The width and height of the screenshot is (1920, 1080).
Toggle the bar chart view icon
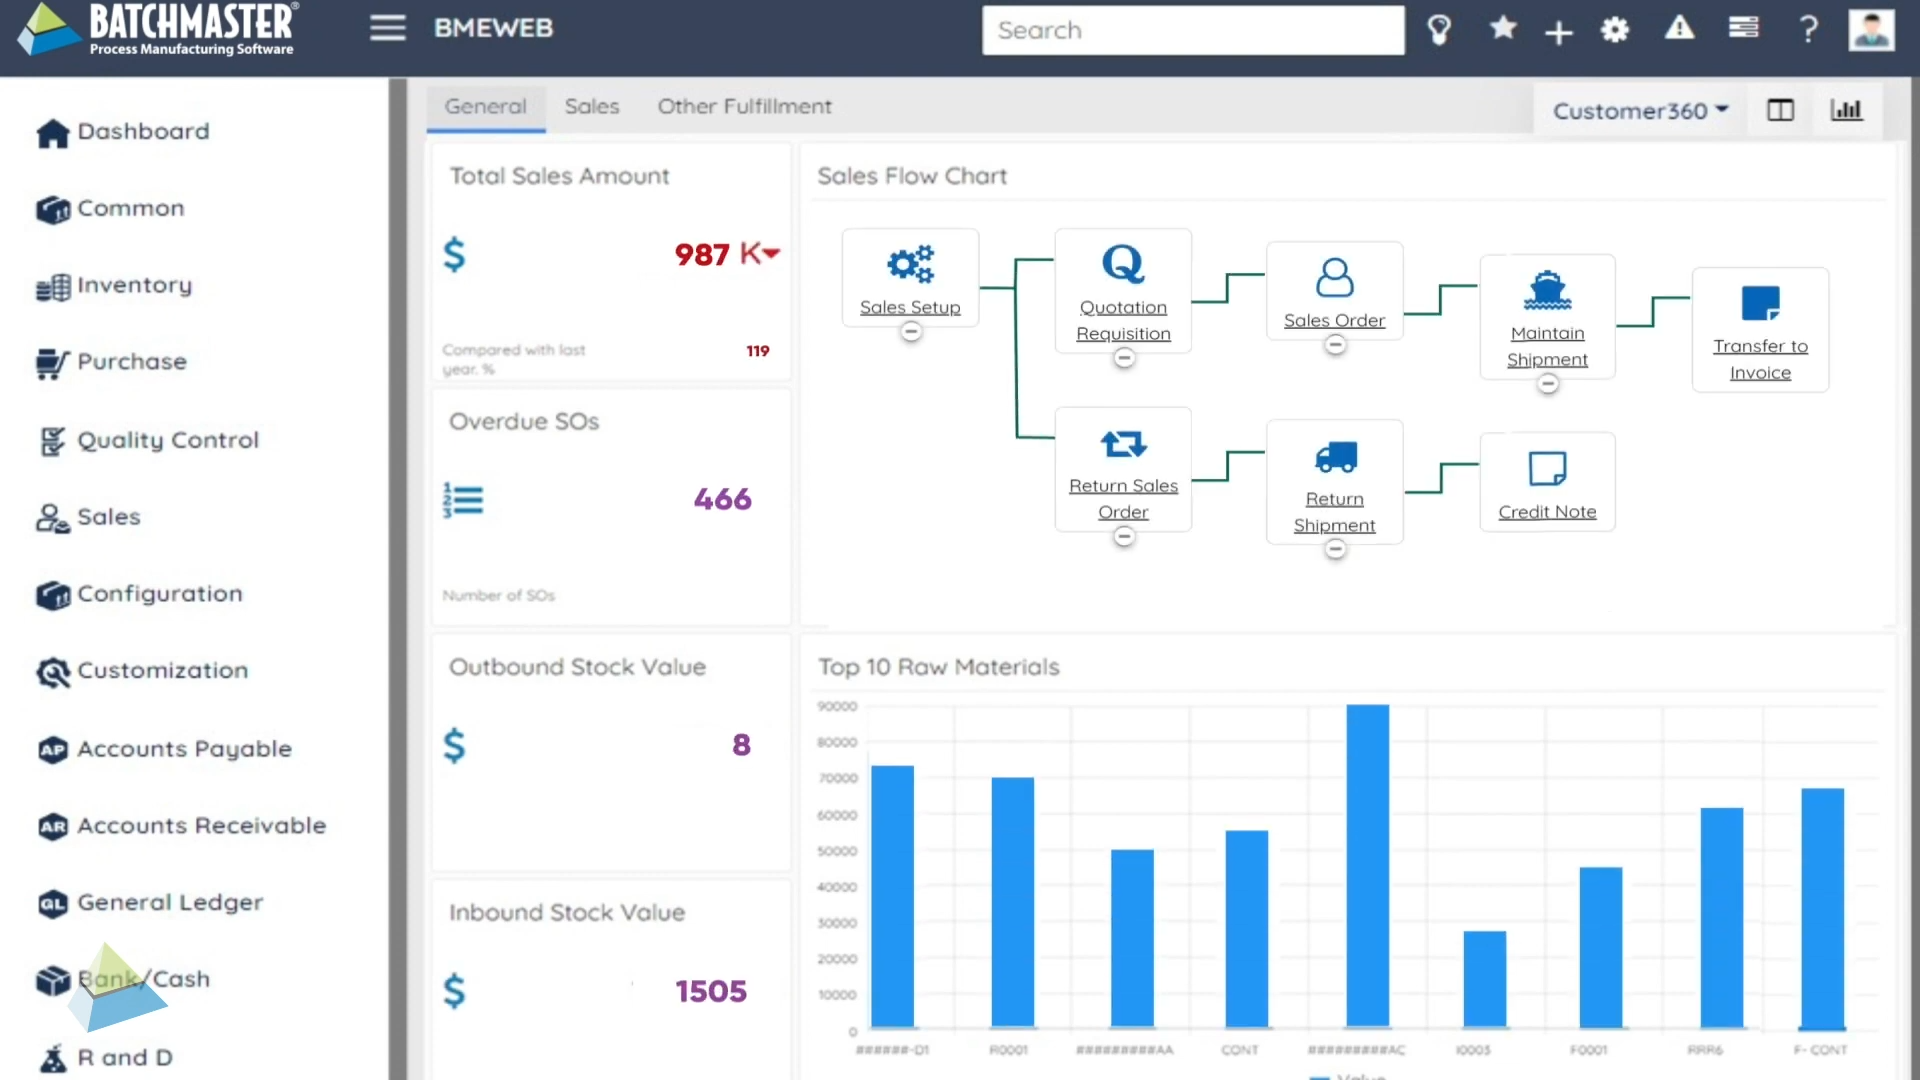click(1846, 110)
